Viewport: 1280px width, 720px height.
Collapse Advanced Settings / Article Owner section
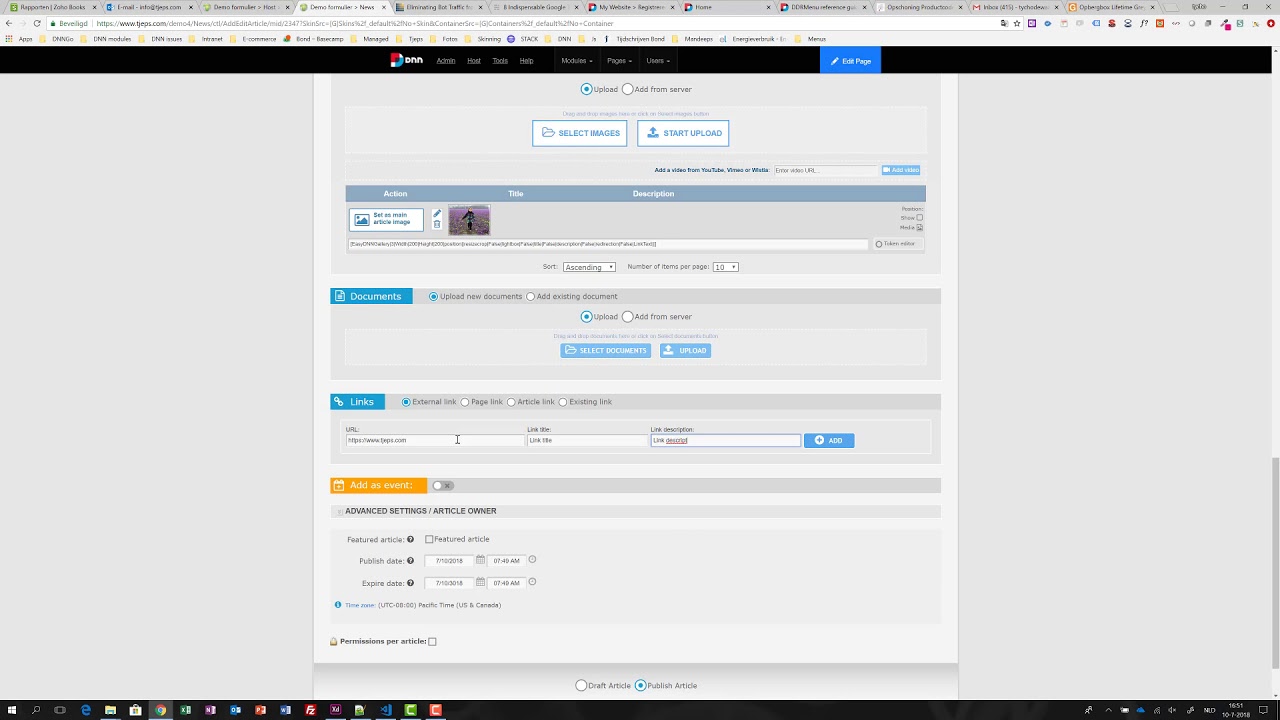[339, 511]
